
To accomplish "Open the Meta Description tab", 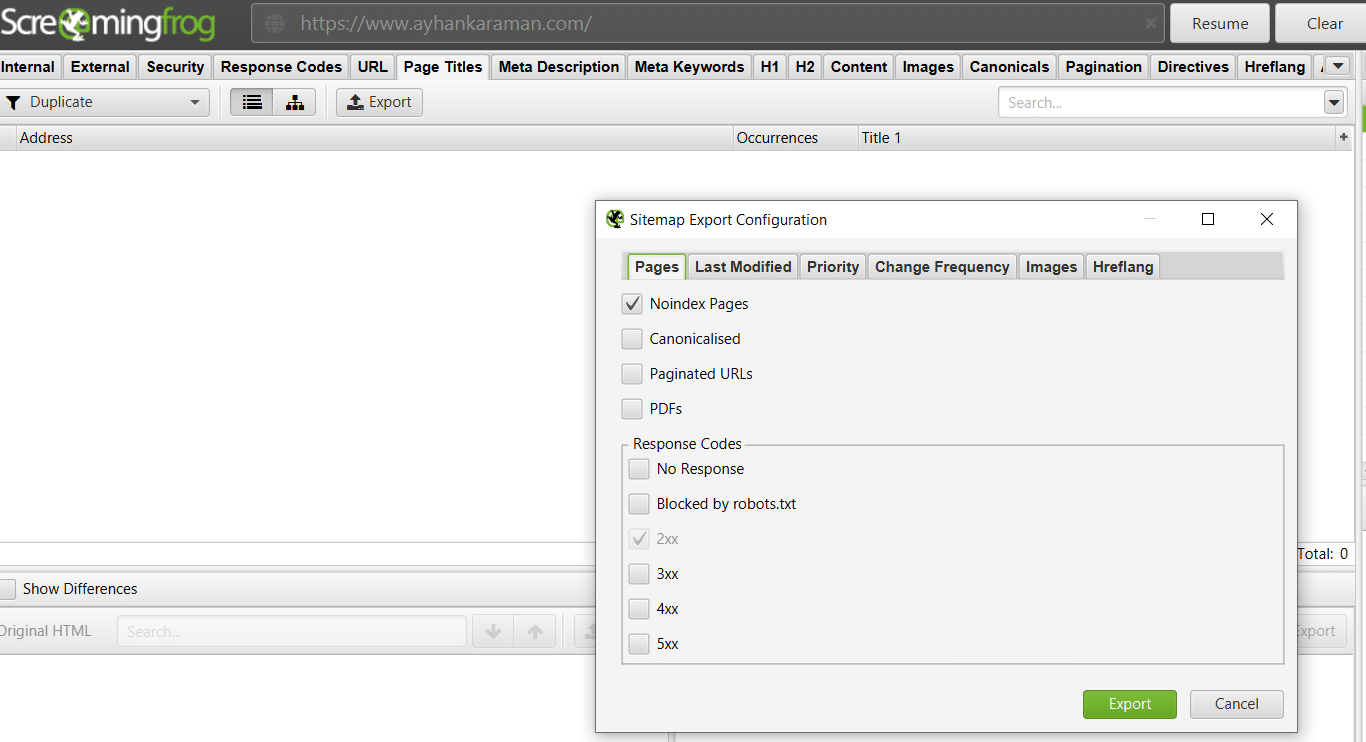I will pos(559,67).
